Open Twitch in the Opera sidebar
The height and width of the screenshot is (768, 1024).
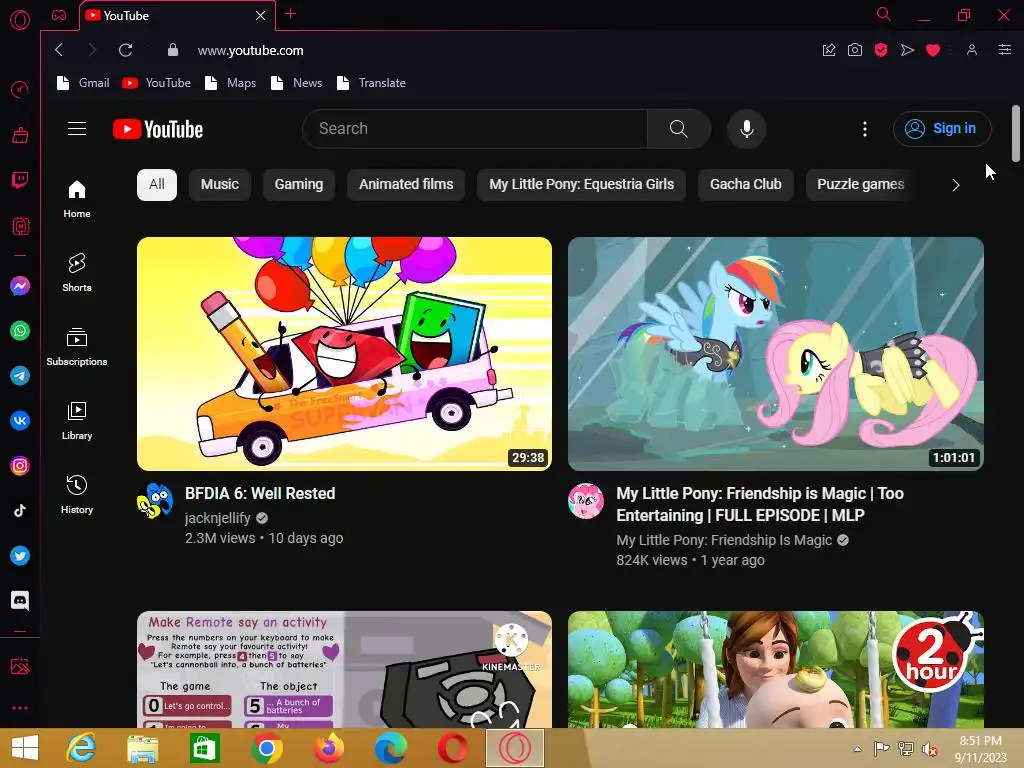pos(20,180)
